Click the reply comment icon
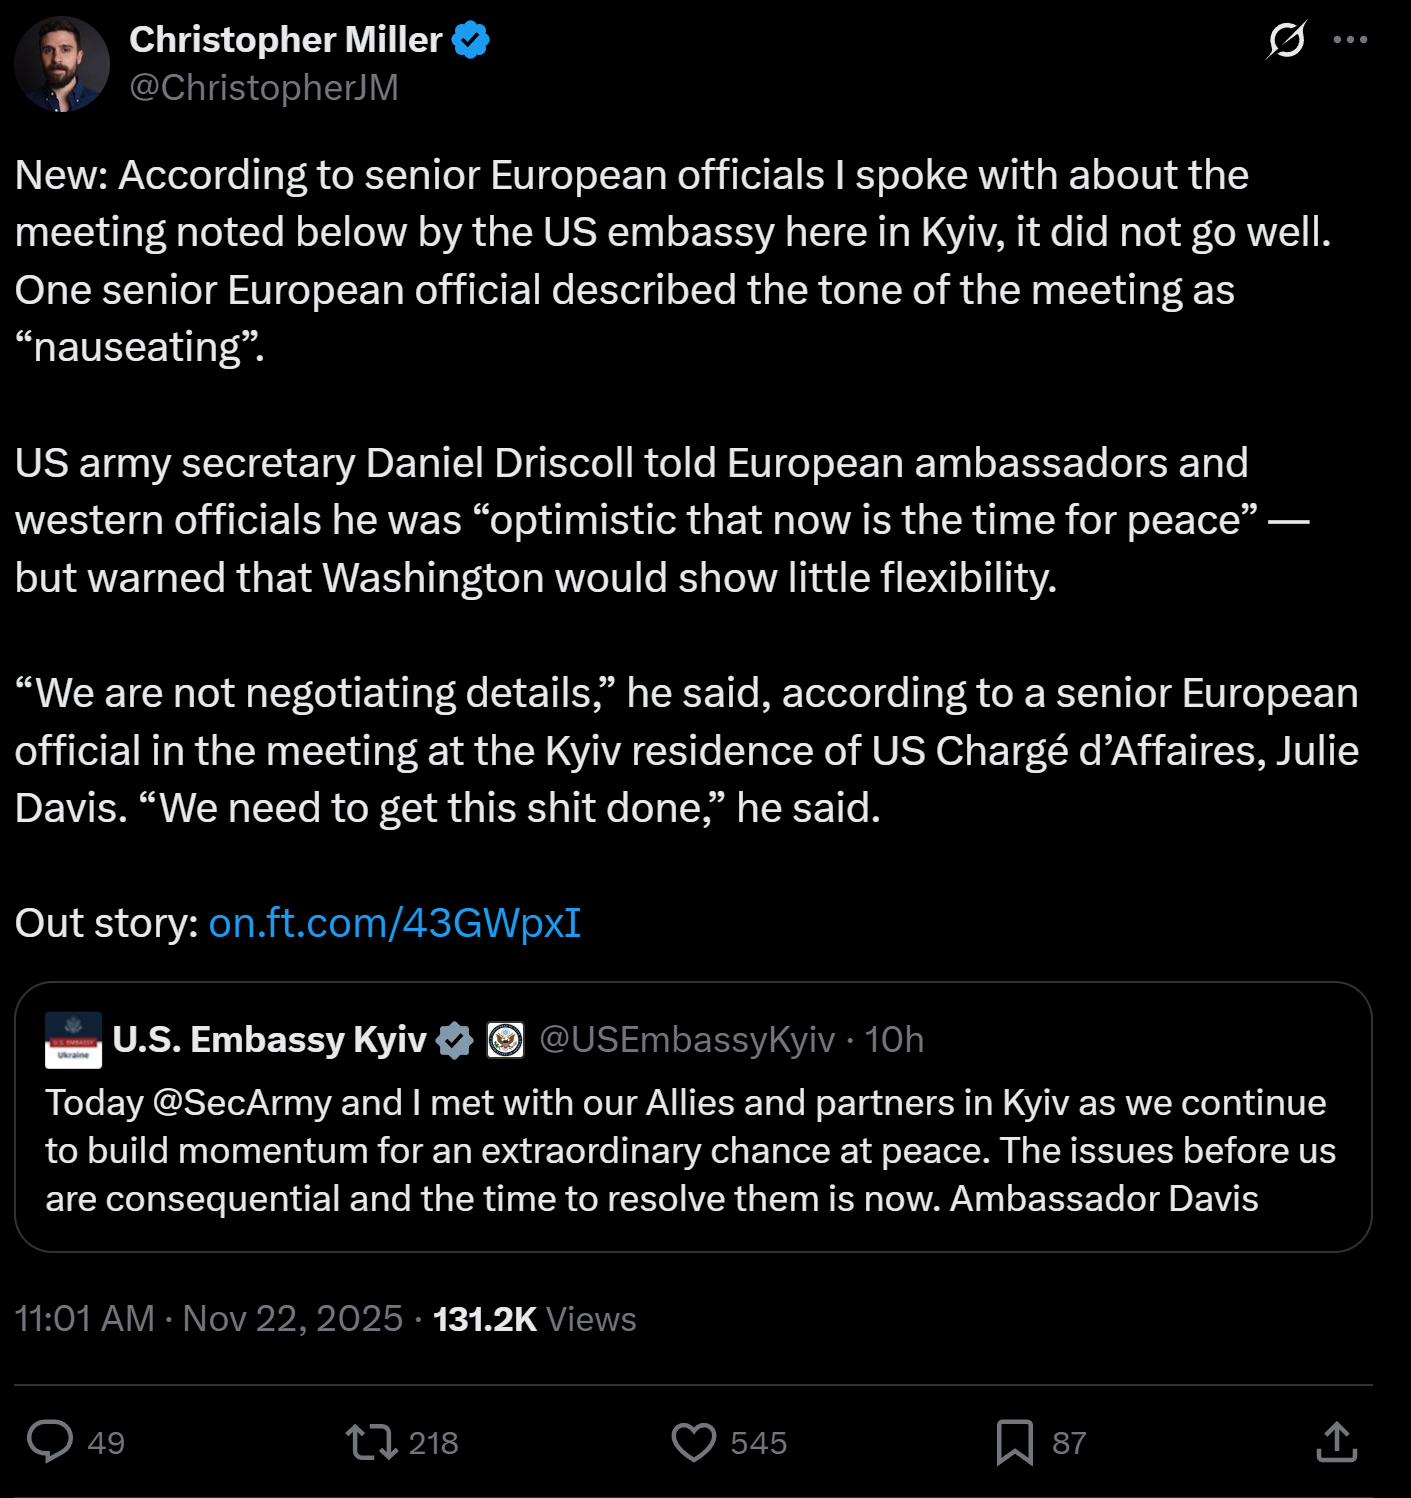 pos(50,1442)
